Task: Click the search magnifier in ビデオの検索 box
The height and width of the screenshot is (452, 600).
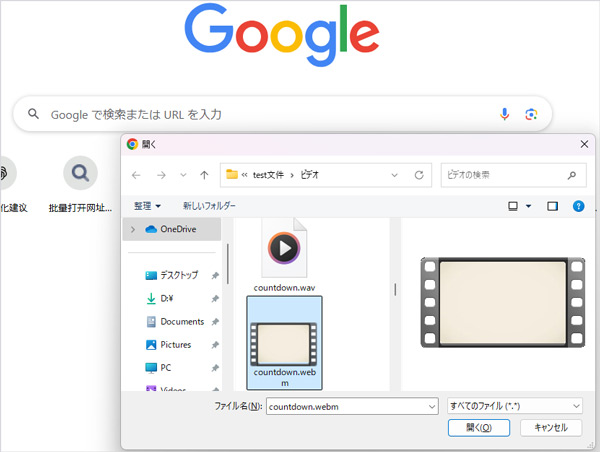Action: [x=572, y=175]
